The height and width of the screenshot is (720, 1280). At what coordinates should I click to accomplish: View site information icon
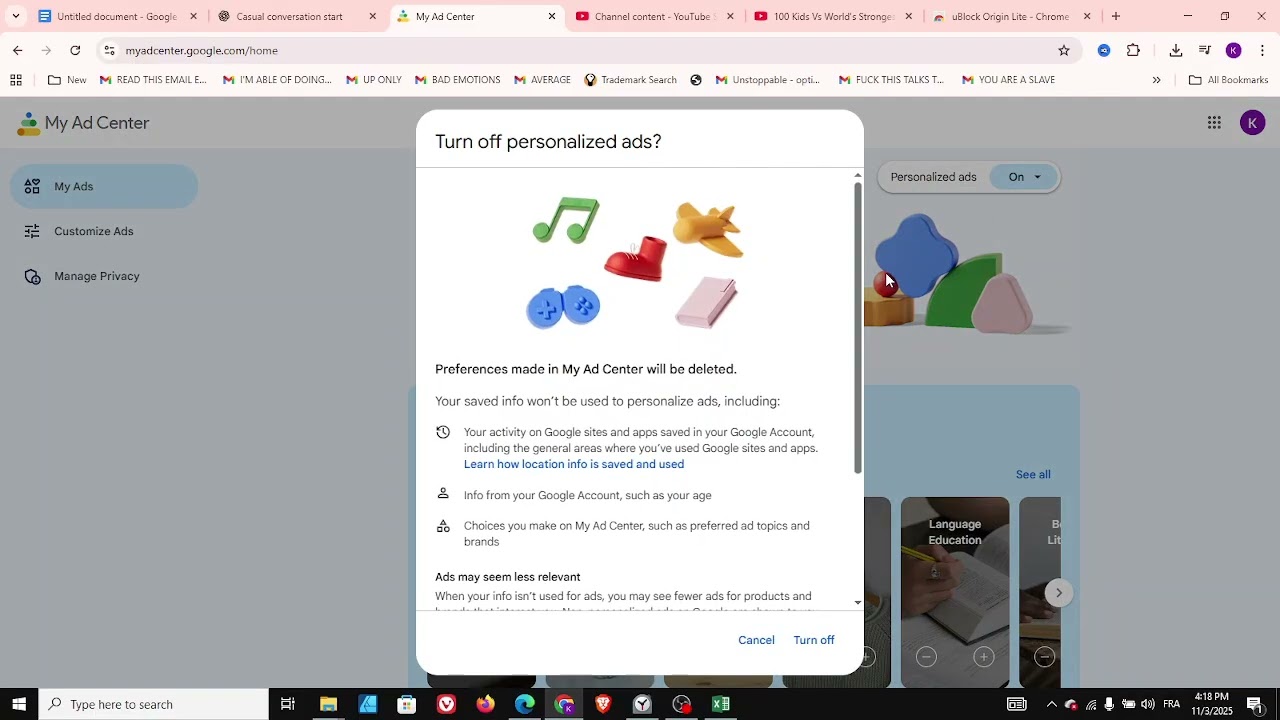[109, 50]
